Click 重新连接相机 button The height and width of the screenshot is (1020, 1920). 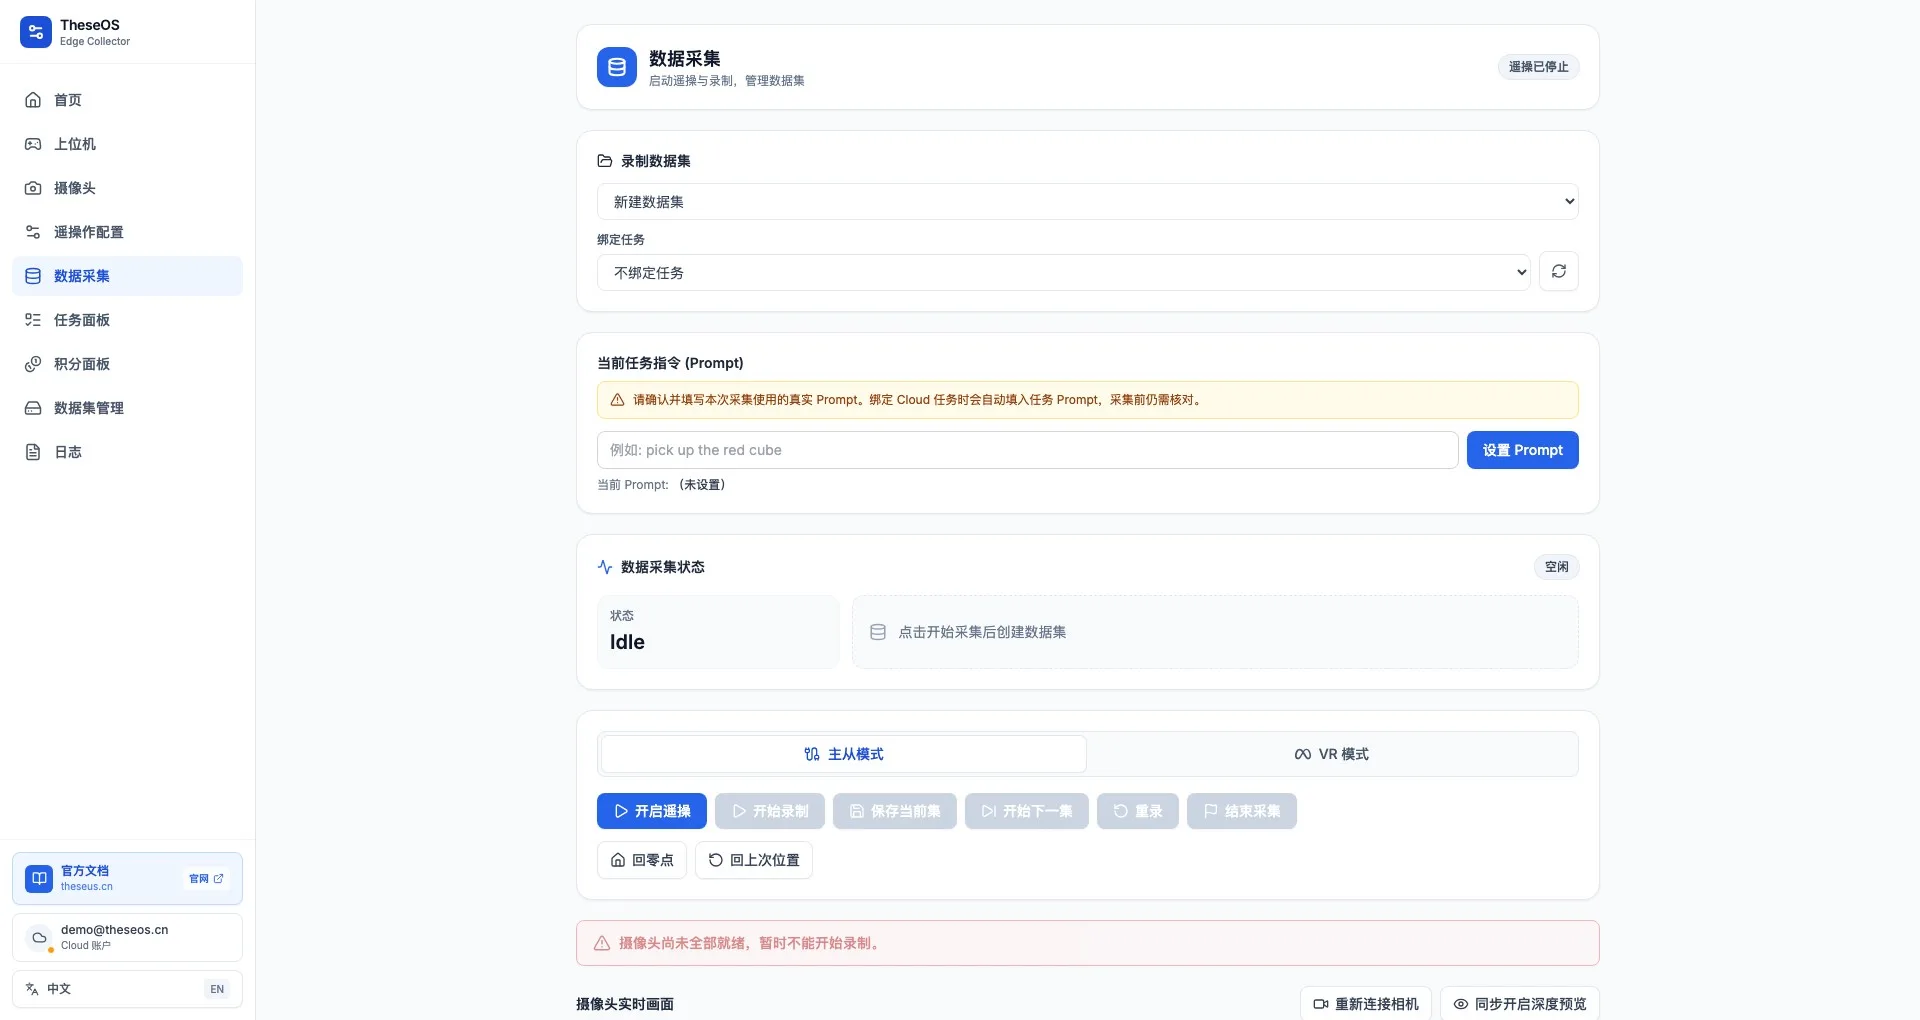[x=1365, y=1003]
